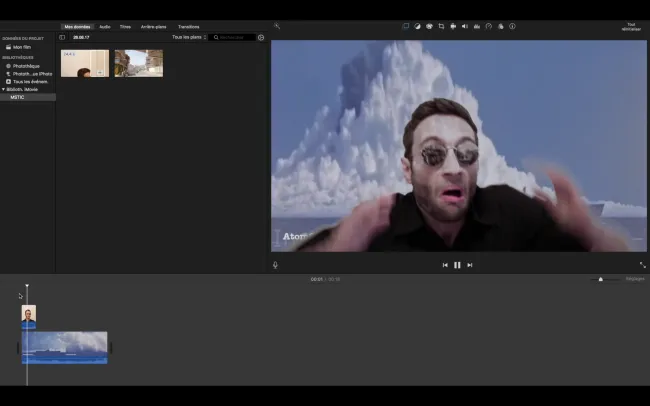The height and width of the screenshot is (406, 650).
Task: Select Tous les événem. item
Action: (28, 82)
